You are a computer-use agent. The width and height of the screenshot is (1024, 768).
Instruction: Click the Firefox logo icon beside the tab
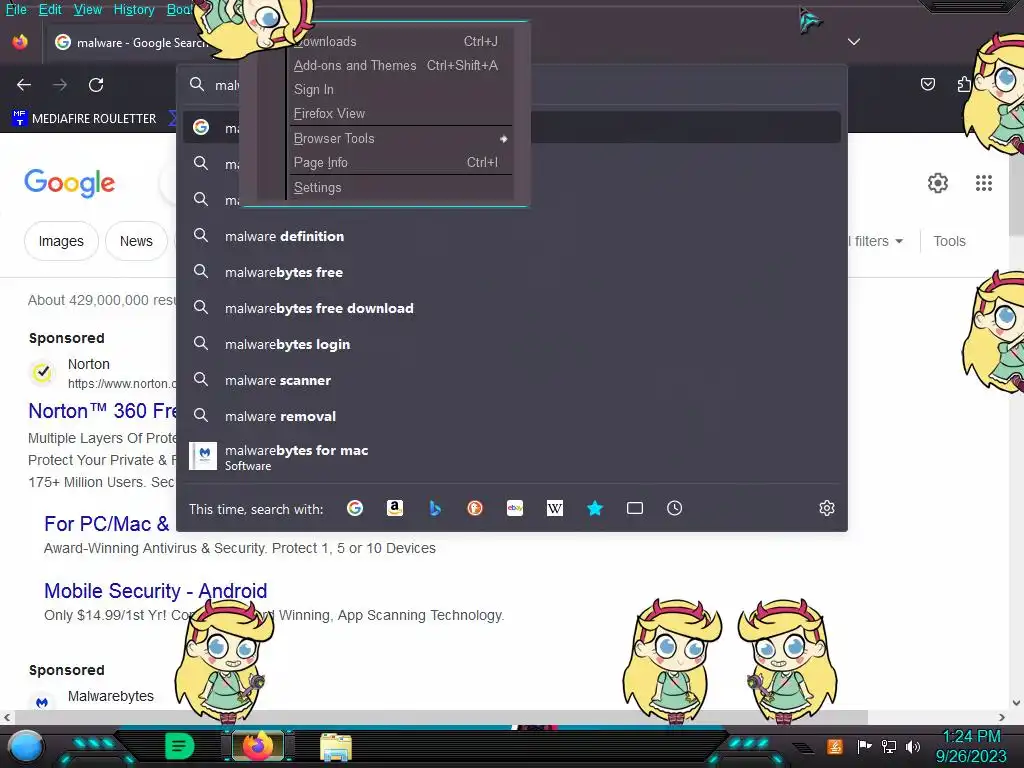point(20,42)
